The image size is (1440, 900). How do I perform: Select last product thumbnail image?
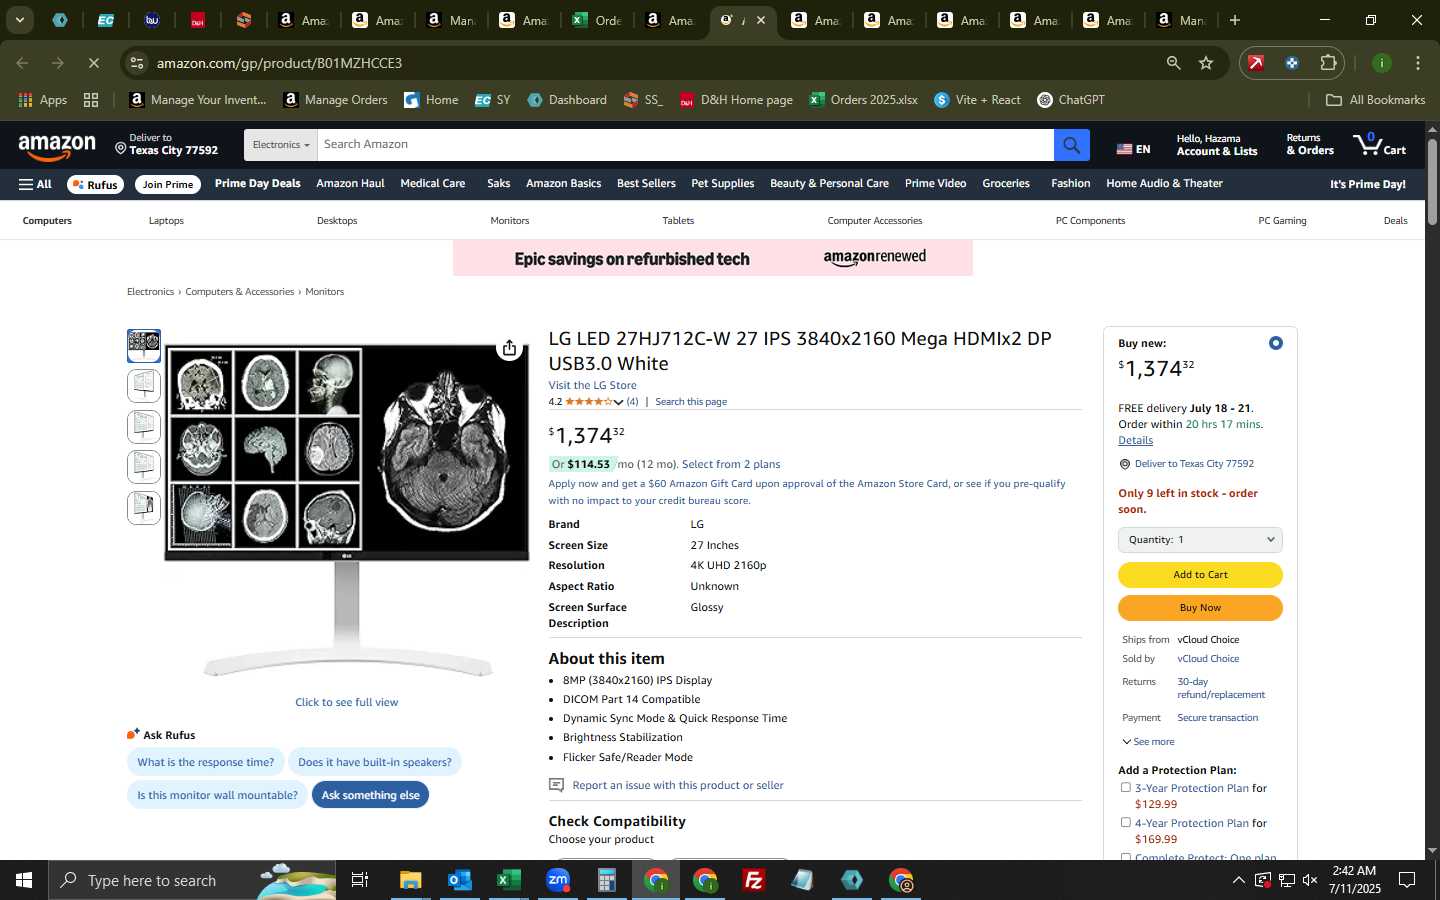(x=144, y=508)
